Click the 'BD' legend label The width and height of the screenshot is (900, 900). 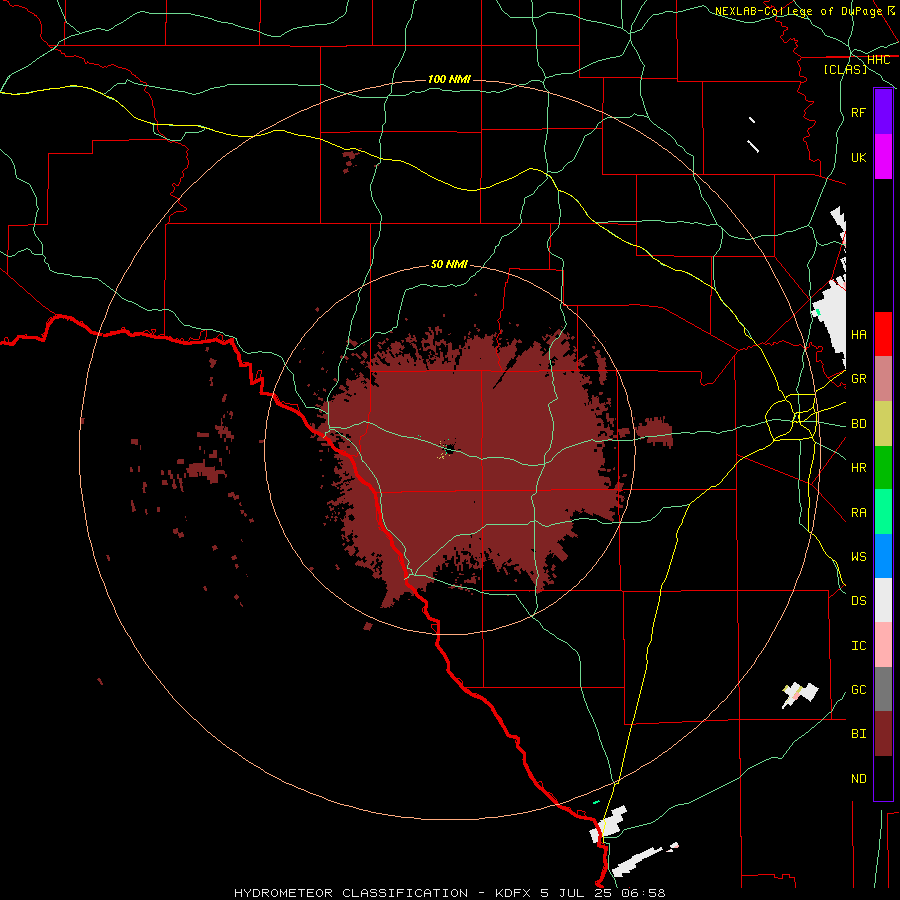tap(859, 424)
